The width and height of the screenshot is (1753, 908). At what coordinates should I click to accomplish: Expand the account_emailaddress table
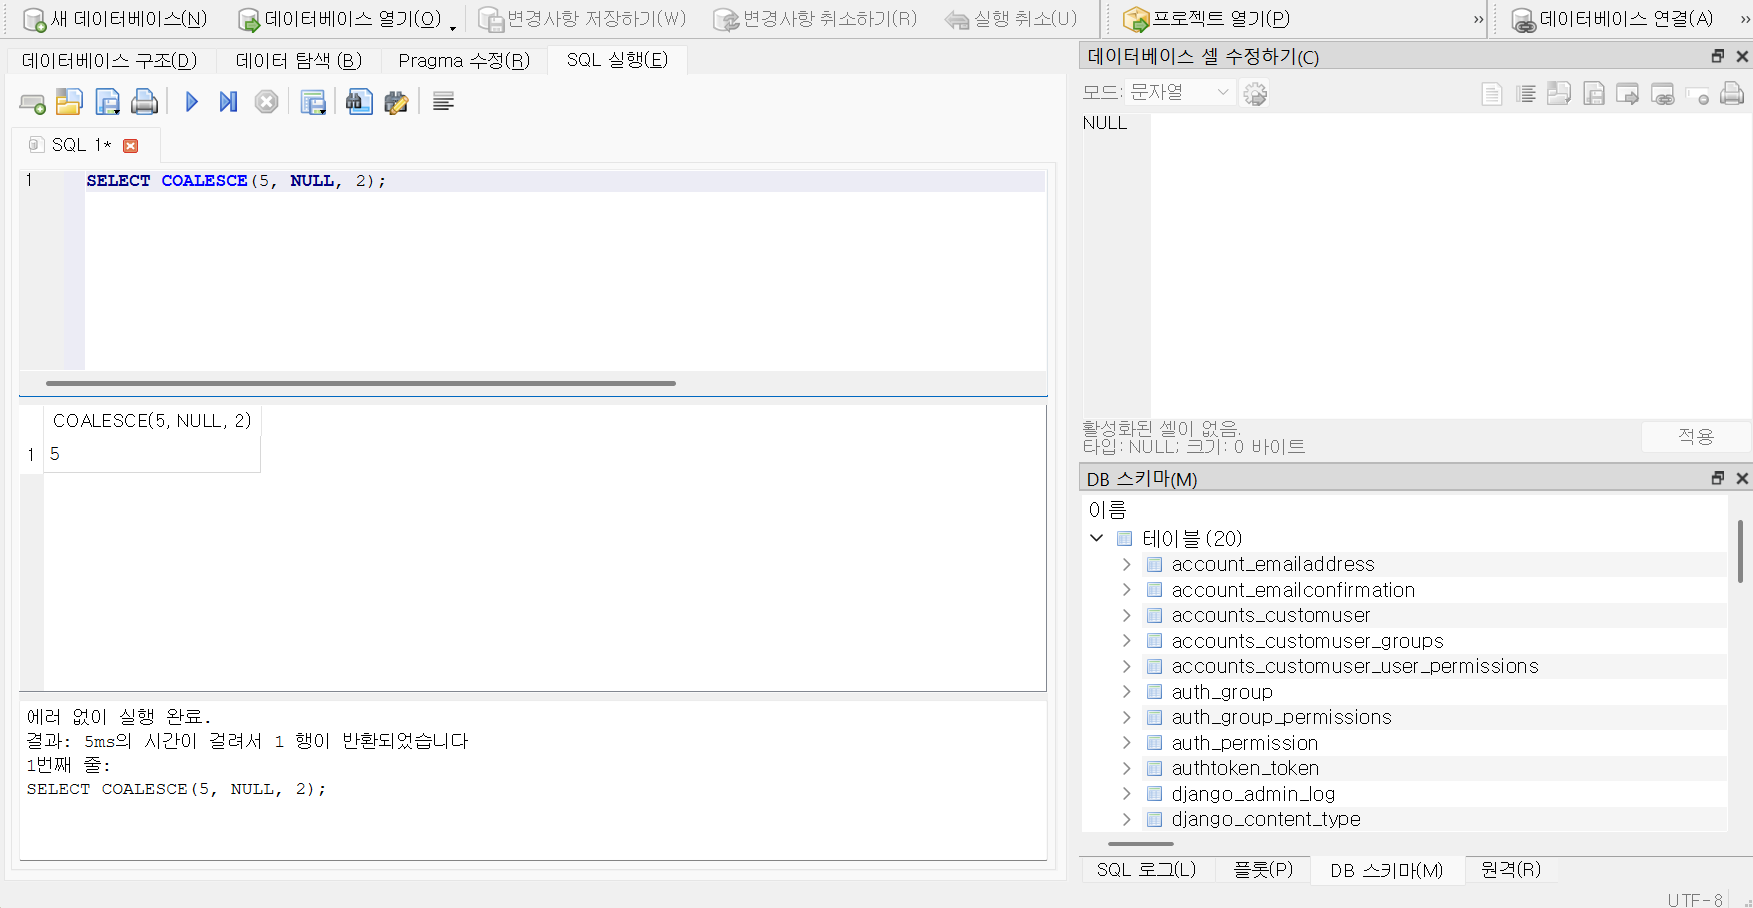click(1127, 564)
